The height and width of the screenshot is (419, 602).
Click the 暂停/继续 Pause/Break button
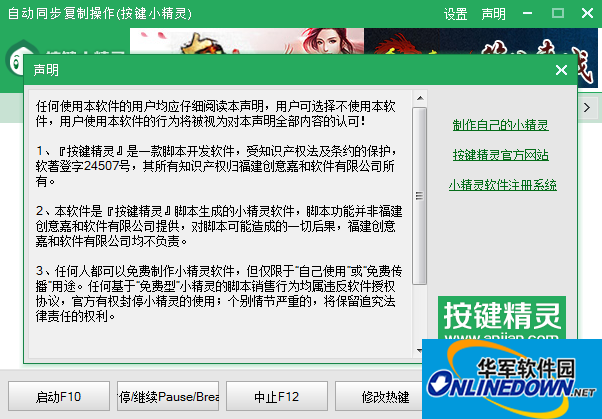click(168, 396)
